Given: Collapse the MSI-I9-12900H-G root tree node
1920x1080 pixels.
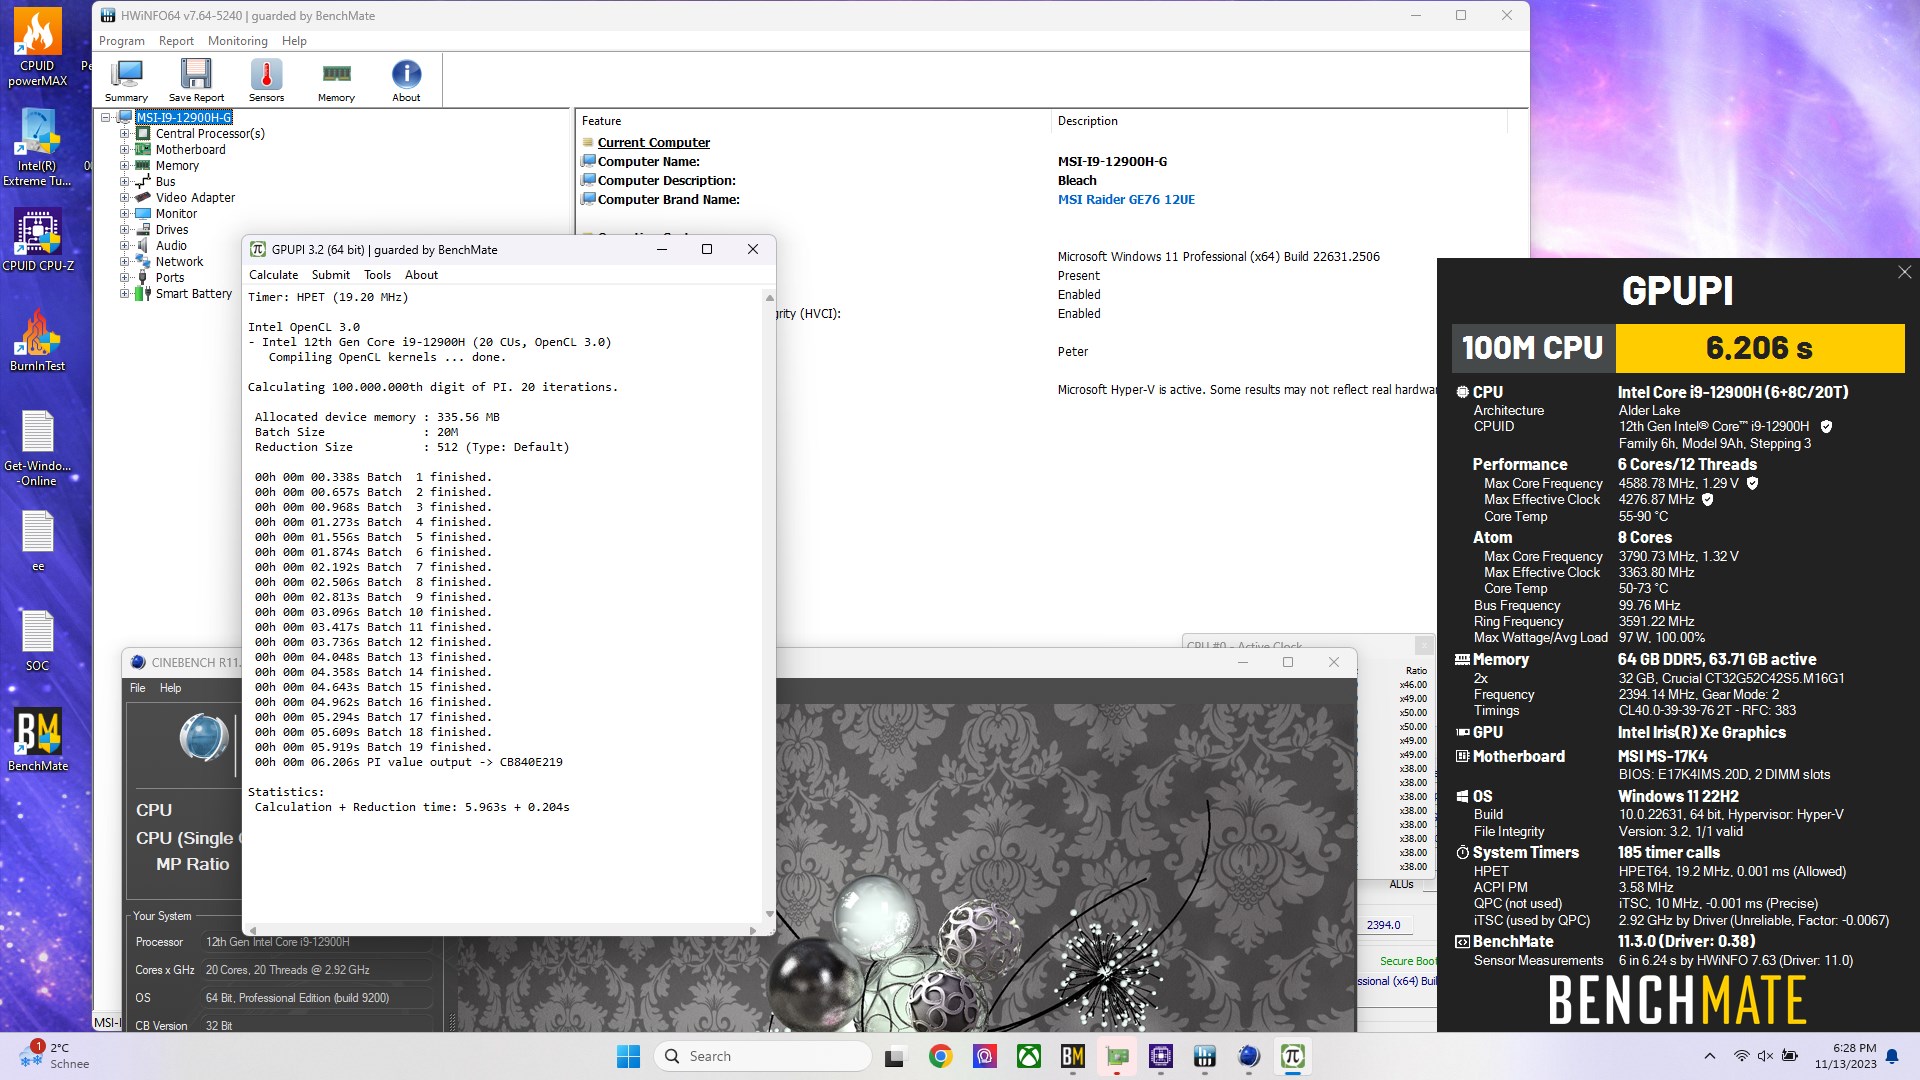Looking at the screenshot, I should point(105,117).
